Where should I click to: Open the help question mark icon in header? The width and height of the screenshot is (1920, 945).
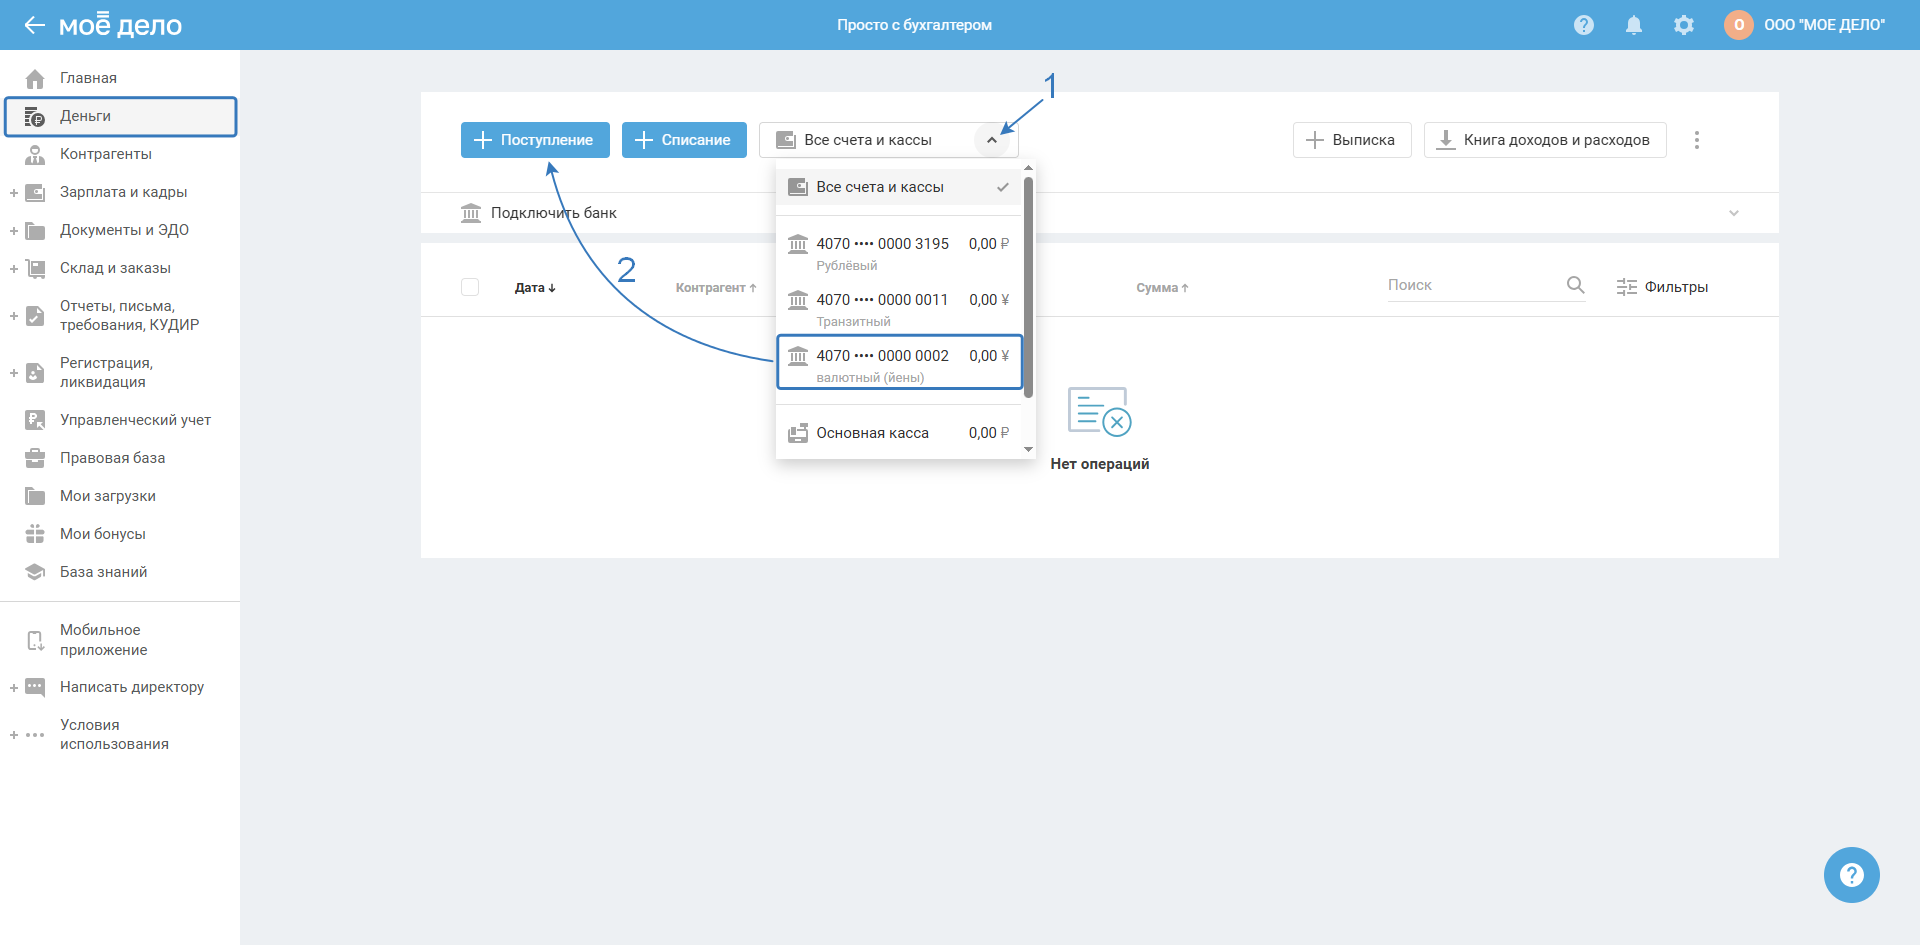[x=1584, y=25]
